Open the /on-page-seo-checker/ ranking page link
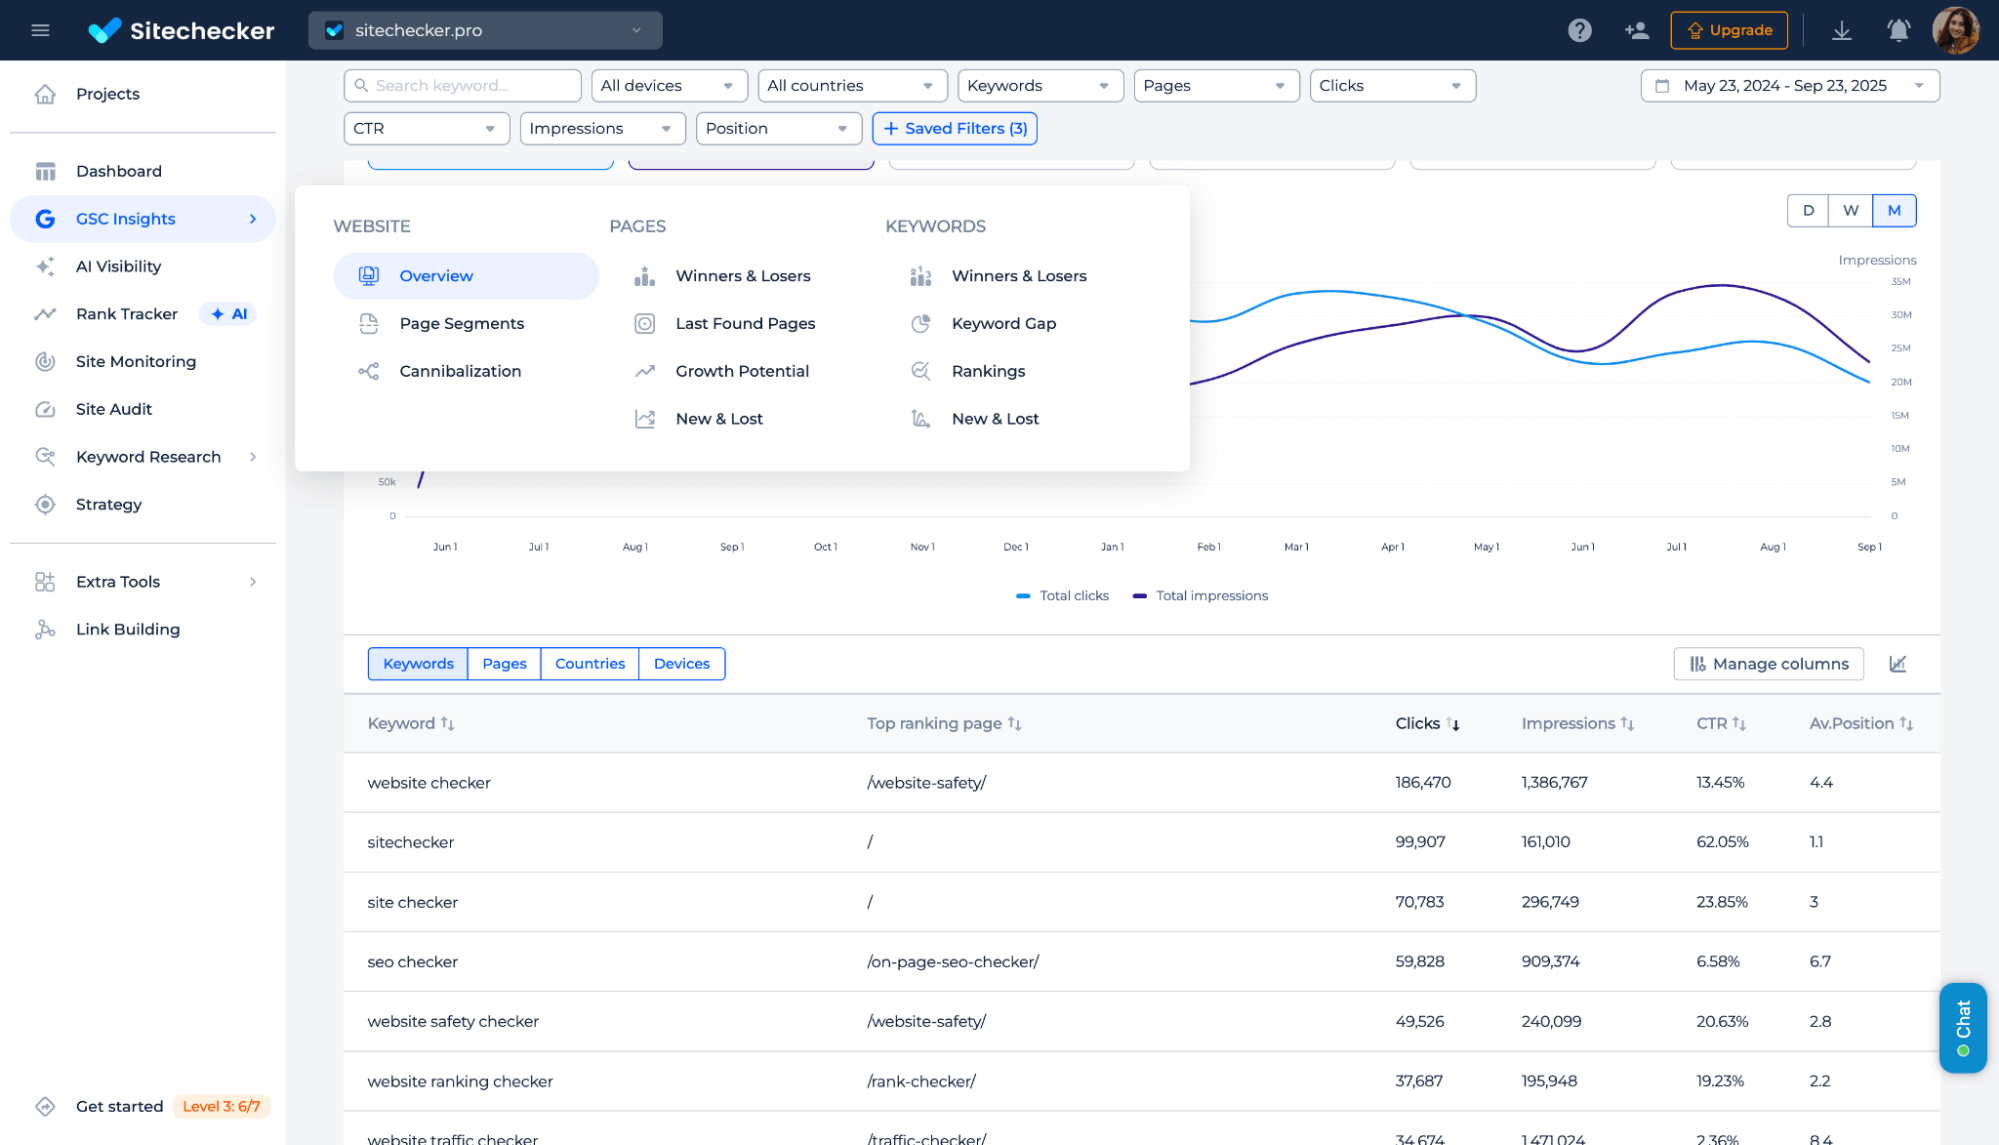Image resolution: width=1999 pixels, height=1145 pixels. [953, 962]
